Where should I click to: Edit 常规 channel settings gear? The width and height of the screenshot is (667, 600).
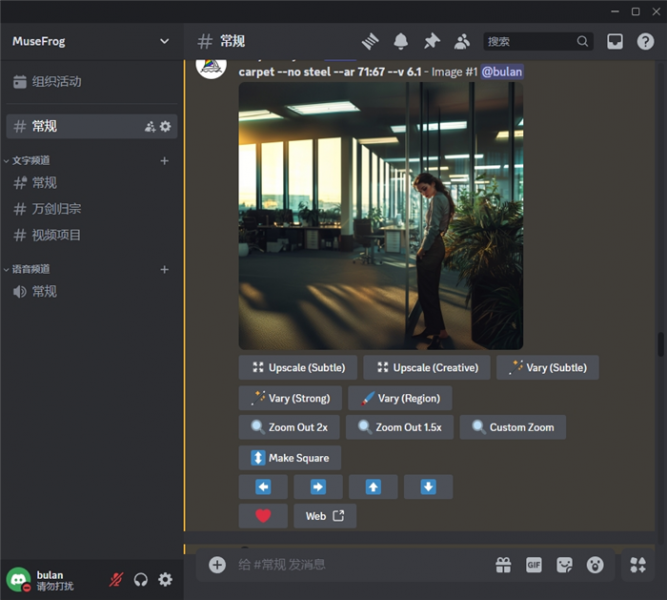(x=165, y=126)
